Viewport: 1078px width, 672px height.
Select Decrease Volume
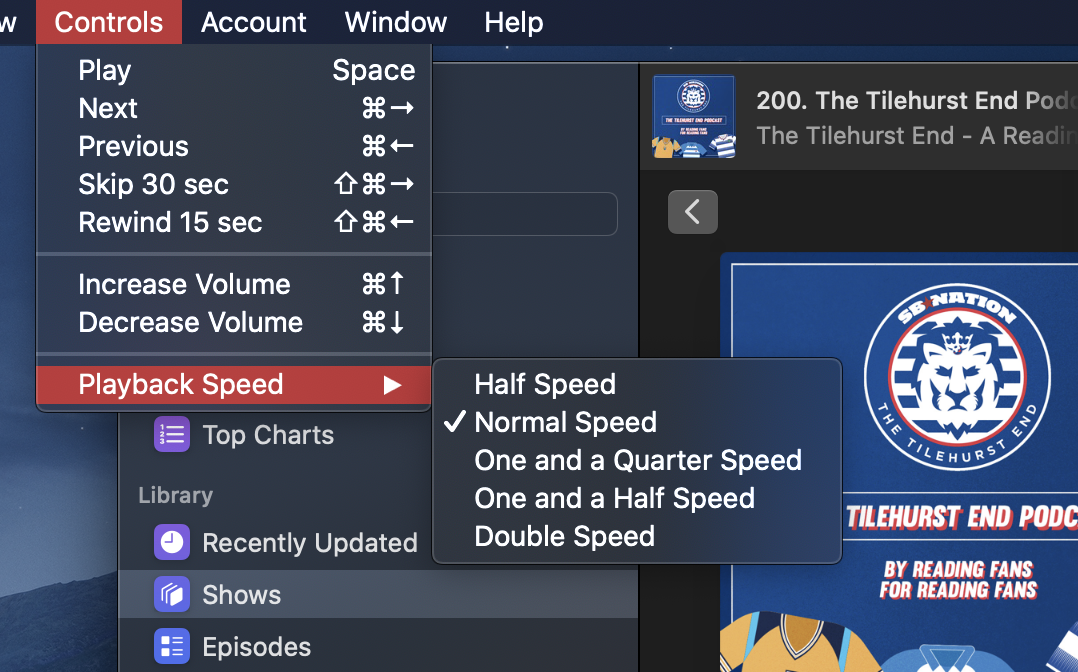point(234,322)
